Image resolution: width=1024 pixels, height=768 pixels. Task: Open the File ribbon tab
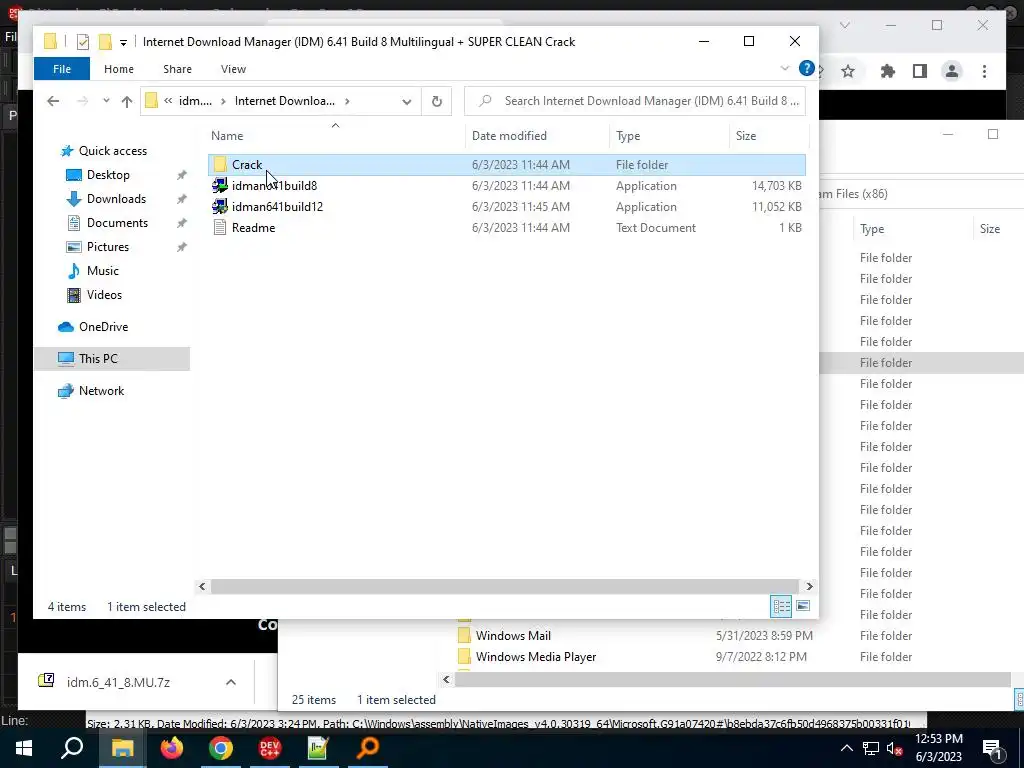point(62,69)
